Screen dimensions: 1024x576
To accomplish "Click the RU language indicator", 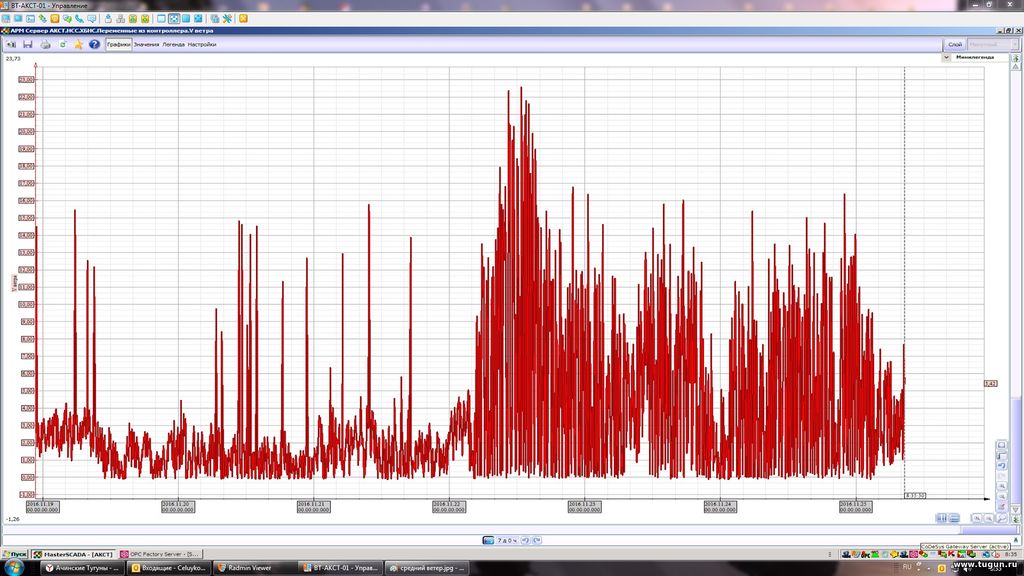I will point(906,567).
